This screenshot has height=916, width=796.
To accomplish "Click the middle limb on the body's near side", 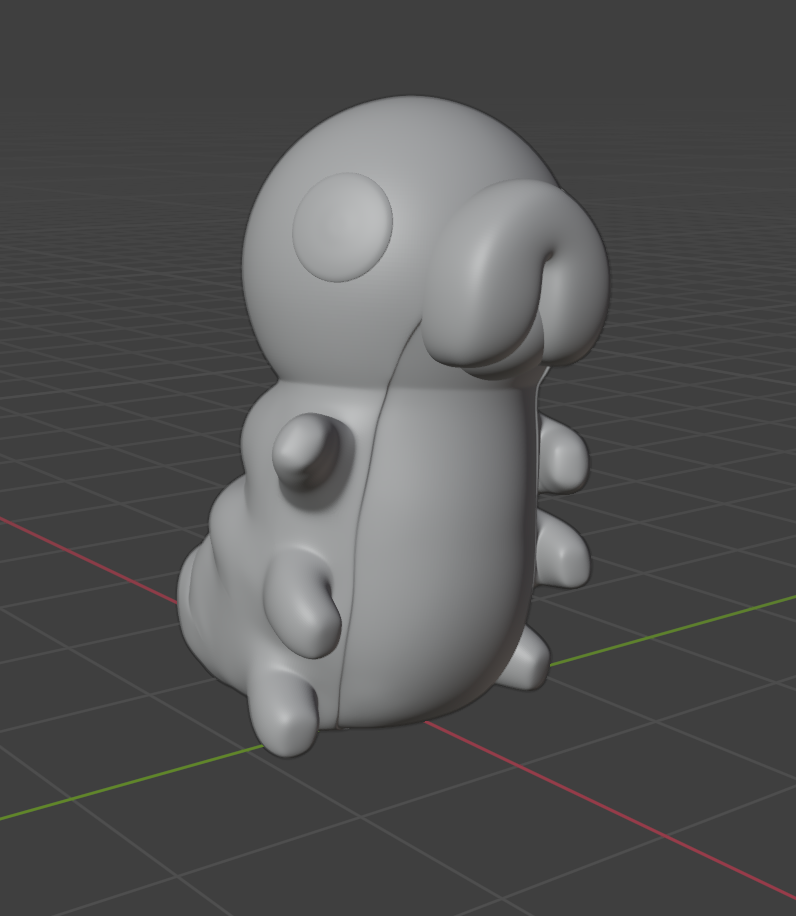I will pyautogui.click(x=303, y=602).
